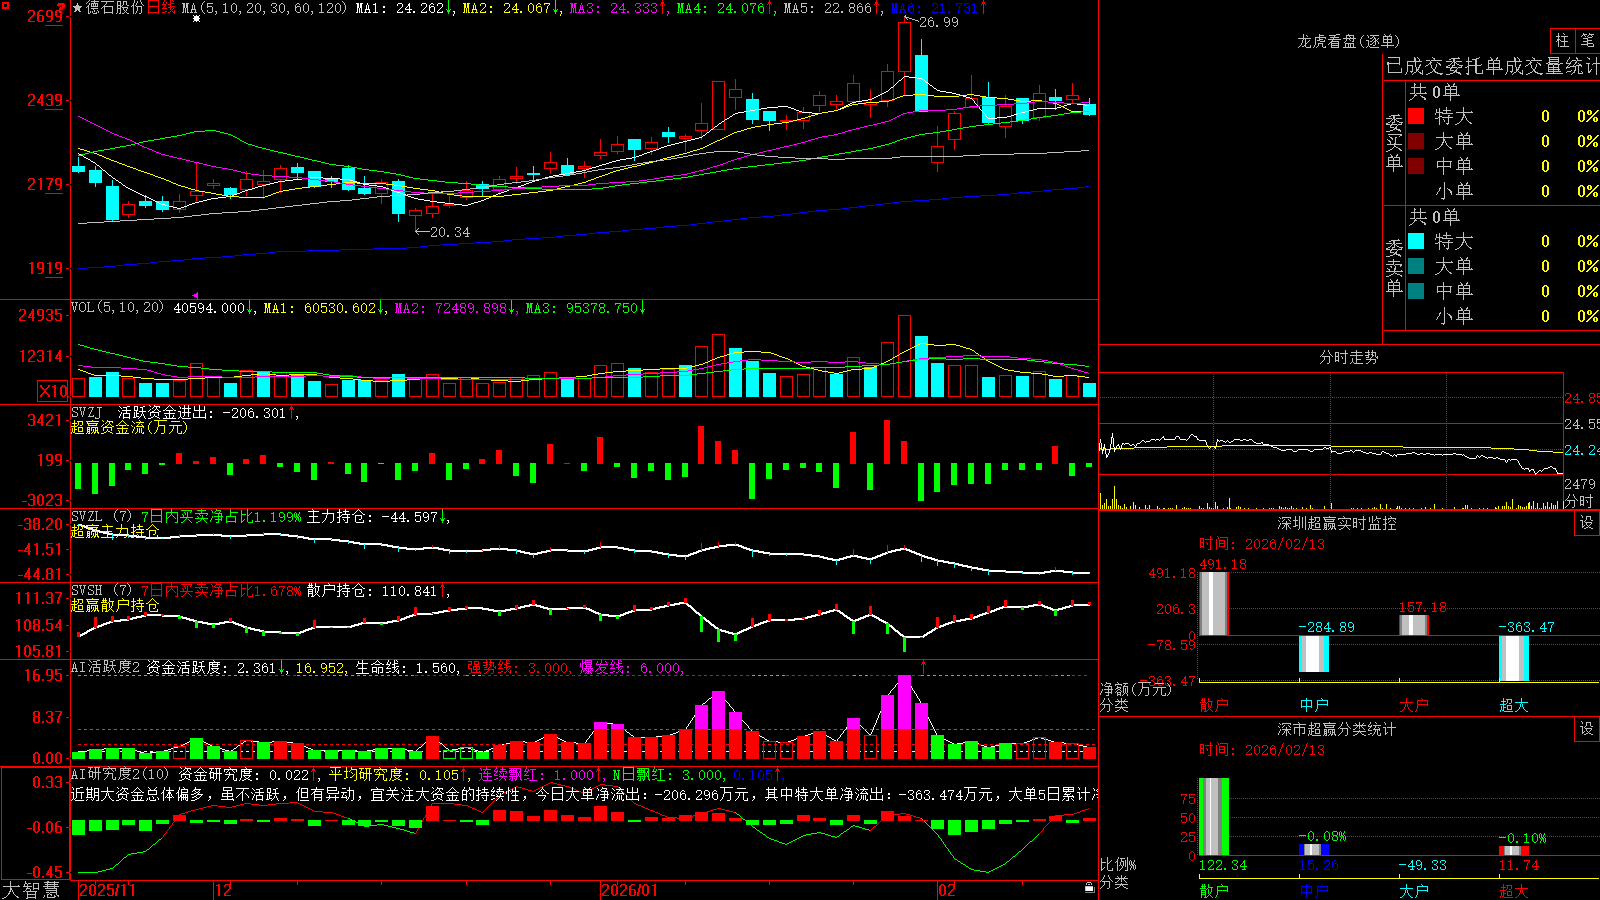The width and height of the screenshot is (1600, 900).
Task: Open the AI研究度2(10) indicator label
Action: tap(120, 774)
